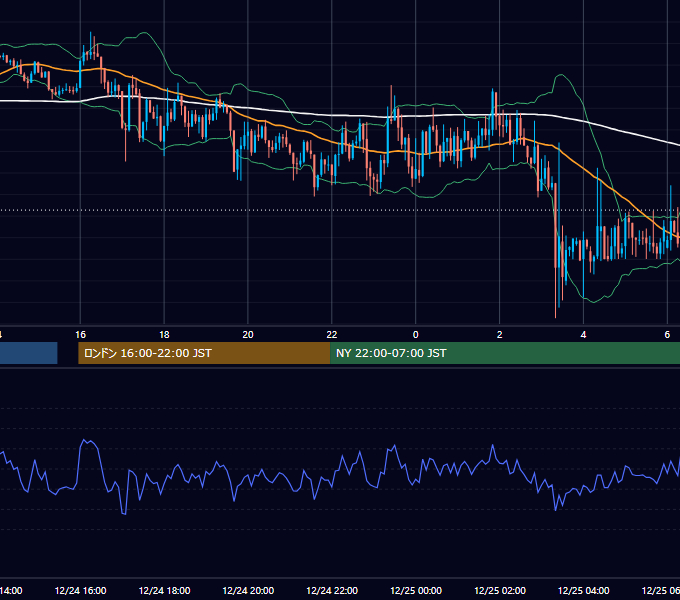The image size is (680, 600).
Task: Click the 18 hour label on the axis
Action: [x=164, y=335]
